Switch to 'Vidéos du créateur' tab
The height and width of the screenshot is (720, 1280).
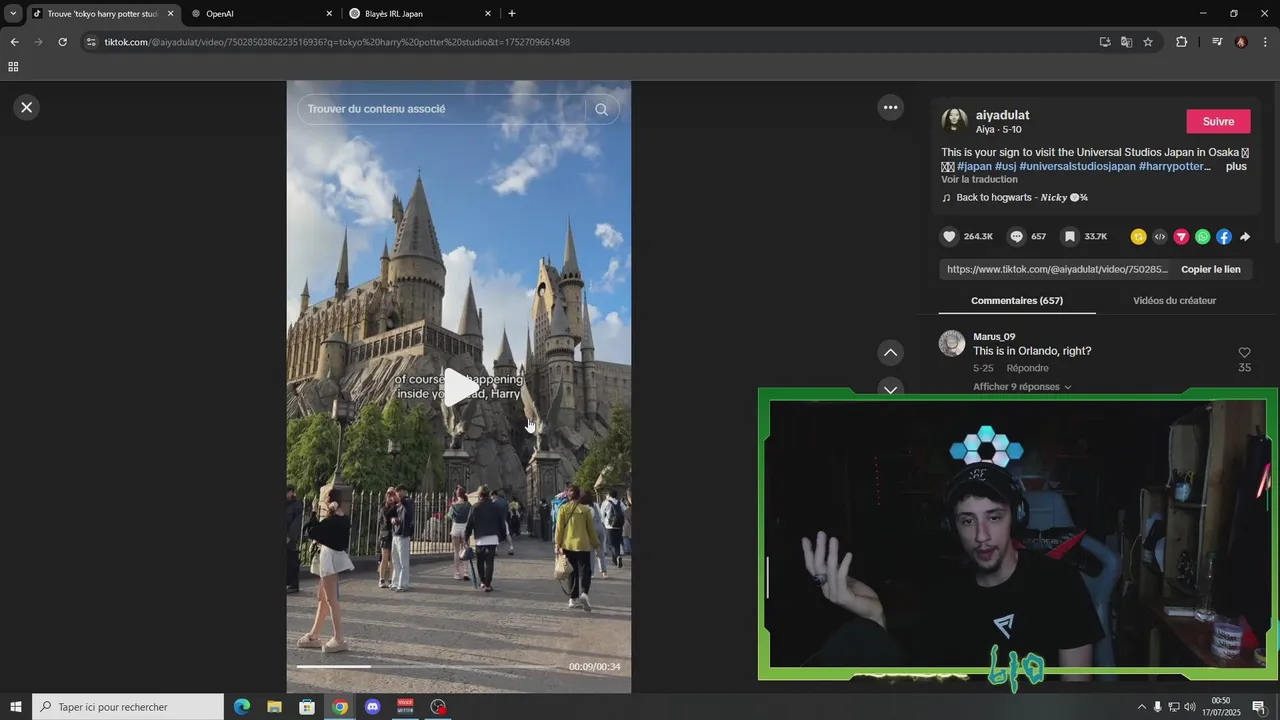pos(1174,300)
